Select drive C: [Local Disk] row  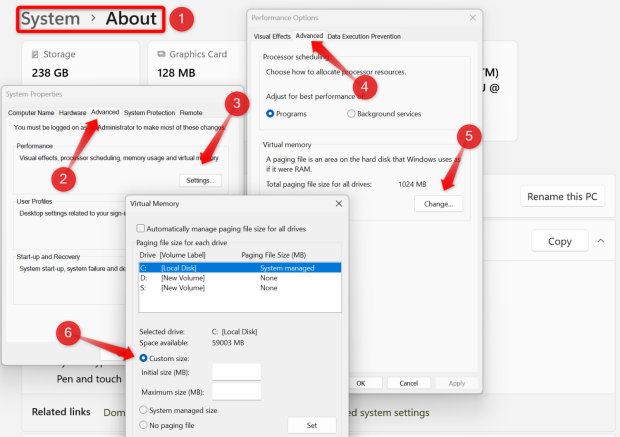(240, 268)
